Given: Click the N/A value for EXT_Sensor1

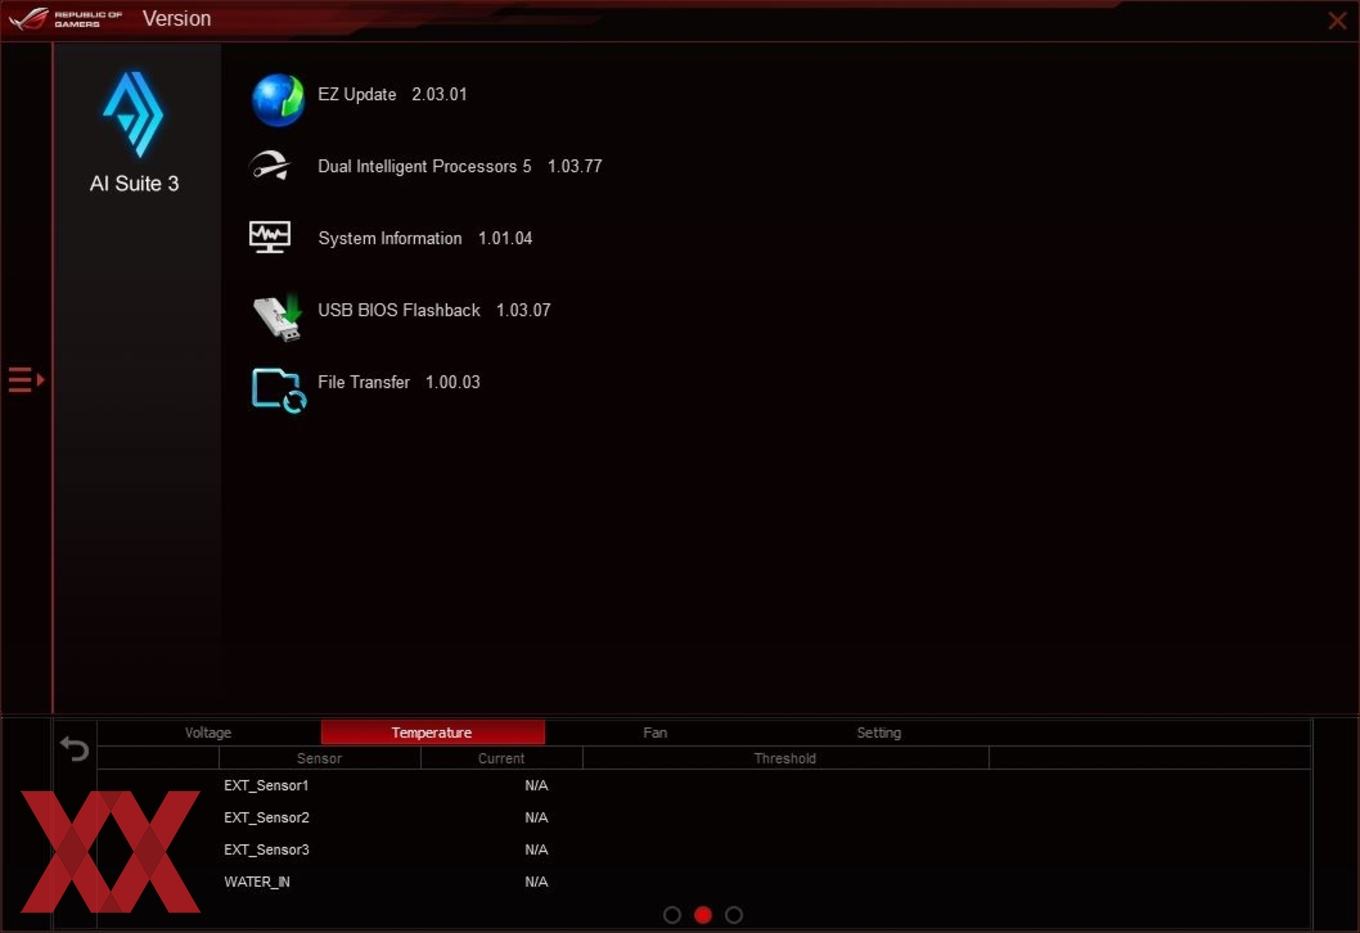Looking at the screenshot, I should click(536, 786).
